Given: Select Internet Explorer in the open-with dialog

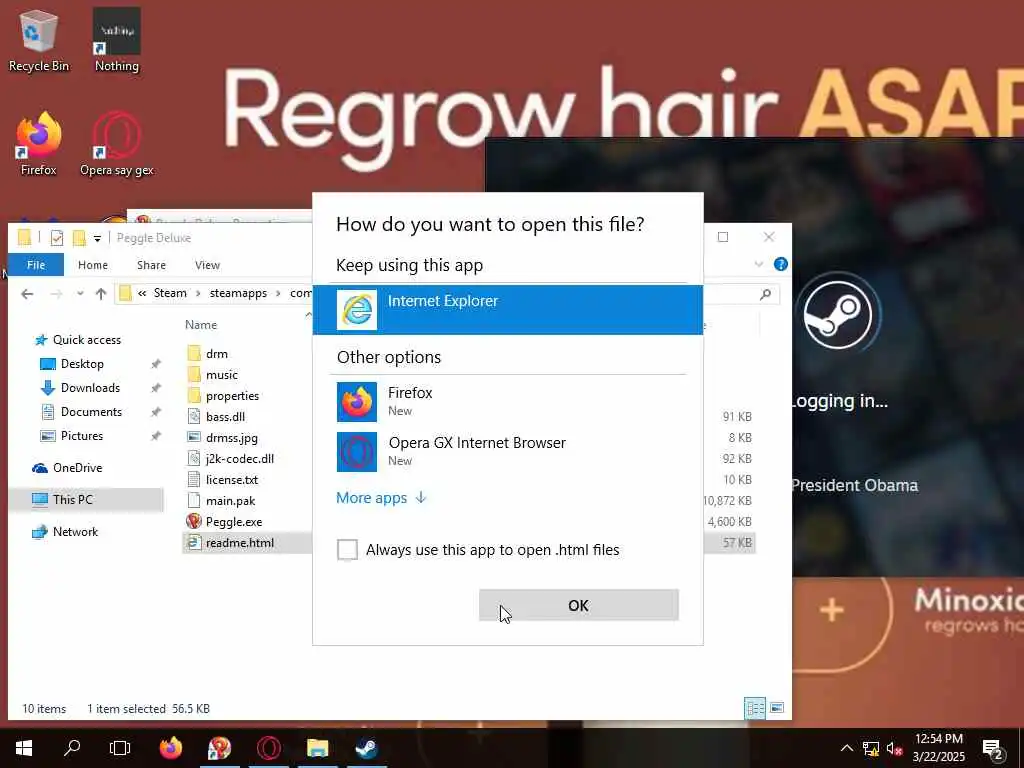Looking at the screenshot, I should 507,310.
